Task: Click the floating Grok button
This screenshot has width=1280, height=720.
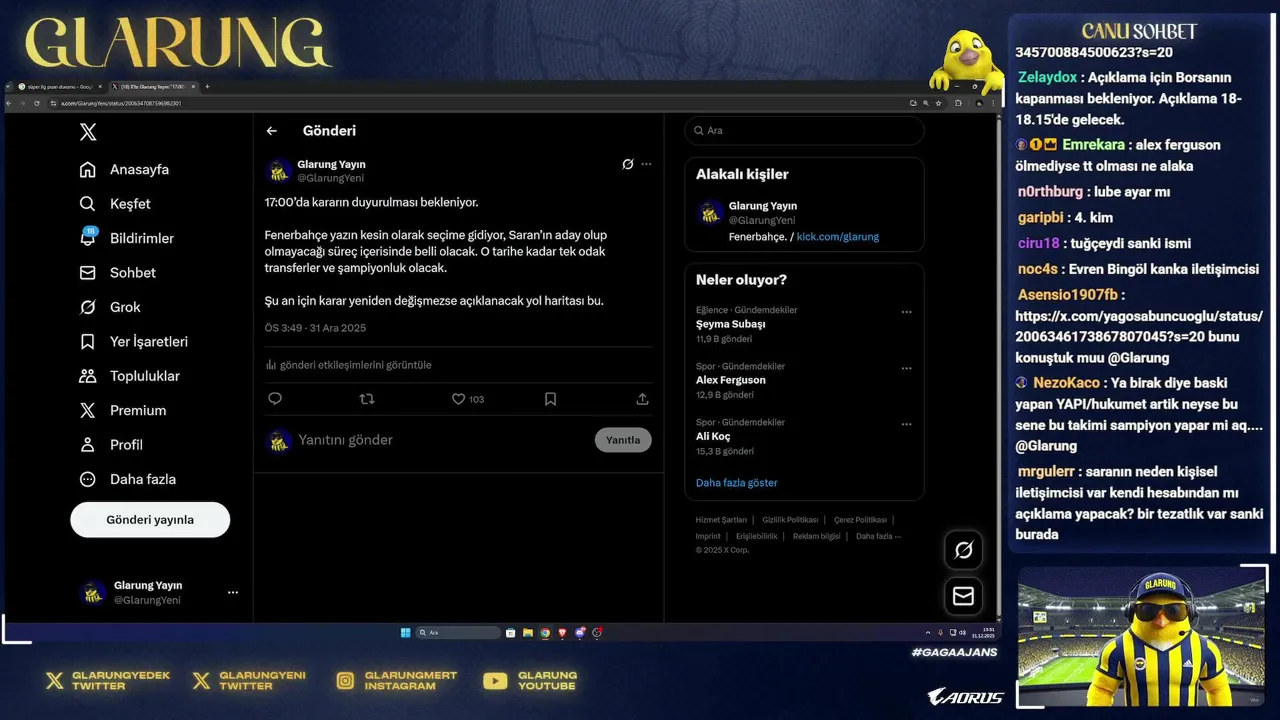Action: 963,550
